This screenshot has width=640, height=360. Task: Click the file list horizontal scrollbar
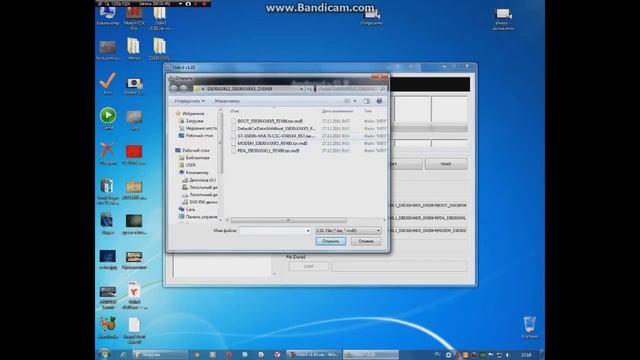point(288,220)
